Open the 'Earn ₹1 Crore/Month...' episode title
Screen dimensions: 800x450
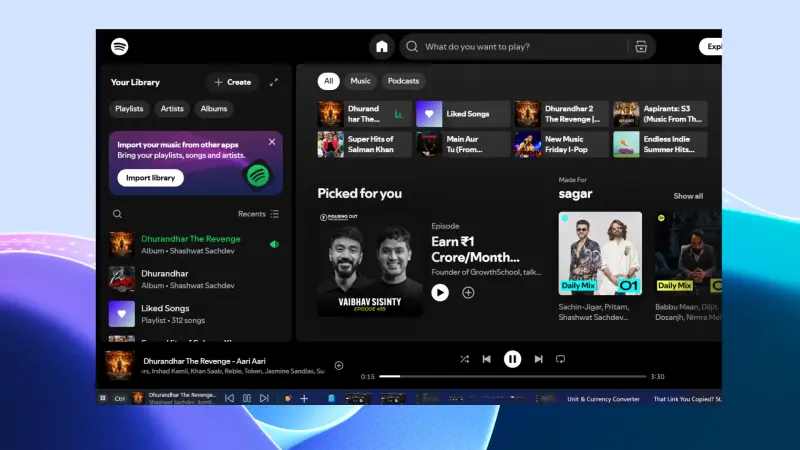coord(476,249)
